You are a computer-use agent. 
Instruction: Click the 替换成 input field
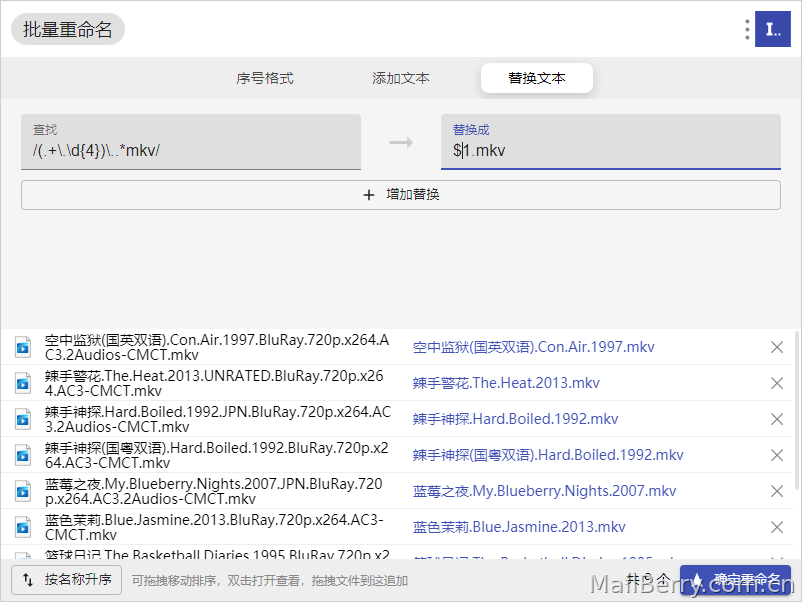pyautogui.click(x=611, y=142)
